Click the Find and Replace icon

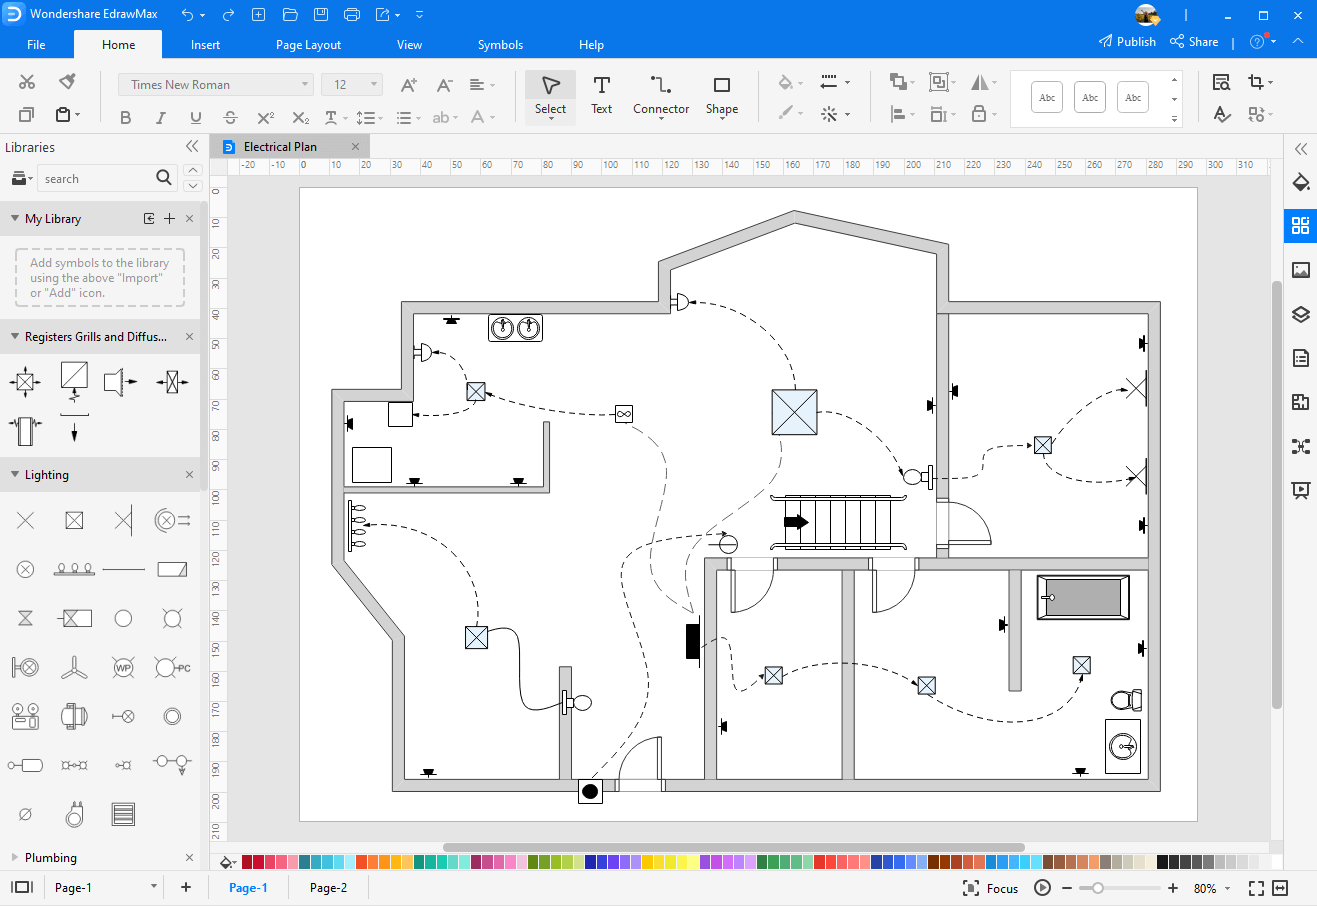point(1221,82)
